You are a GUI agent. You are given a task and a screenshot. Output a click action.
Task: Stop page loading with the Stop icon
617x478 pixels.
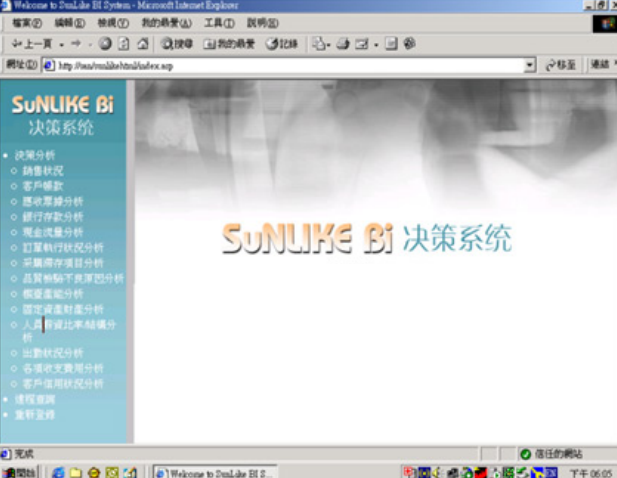(x=105, y=44)
